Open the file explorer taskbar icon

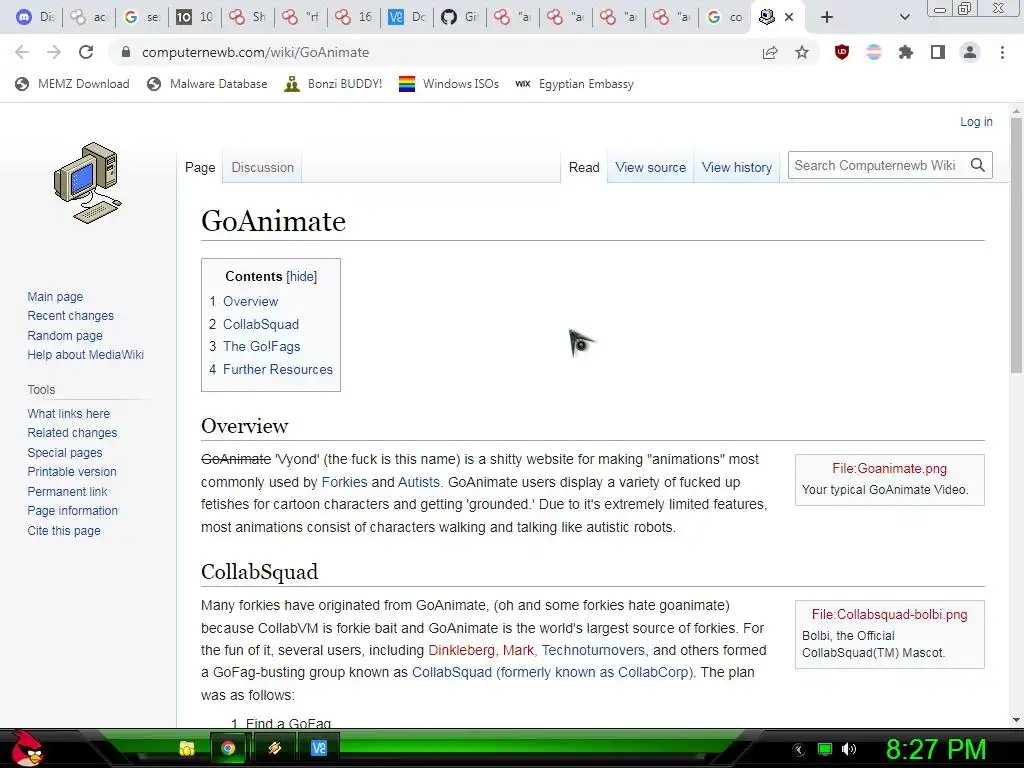[187, 748]
